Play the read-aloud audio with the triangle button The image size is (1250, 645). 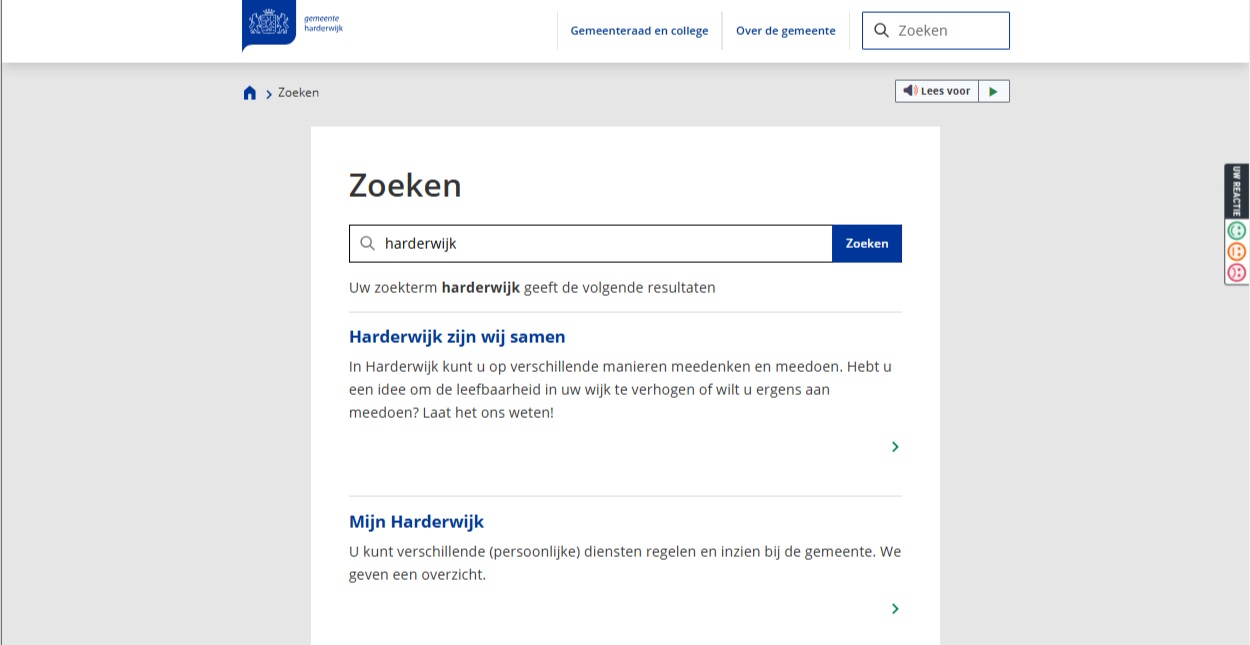(994, 91)
